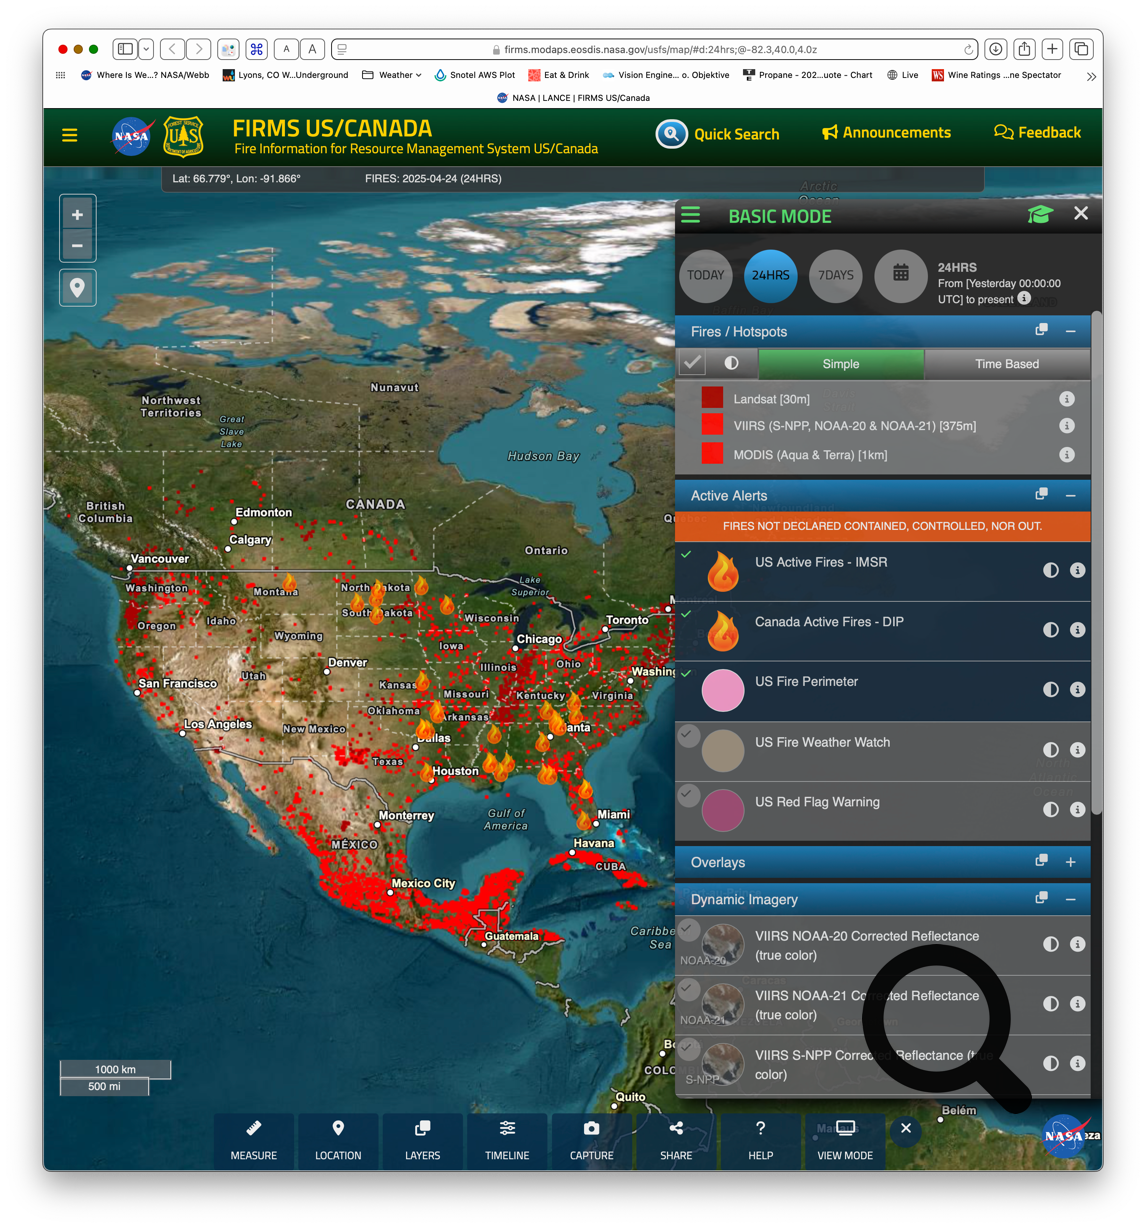
Task: Switch to Simple fire display
Action: pyautogui.click(x=841, y=364)
